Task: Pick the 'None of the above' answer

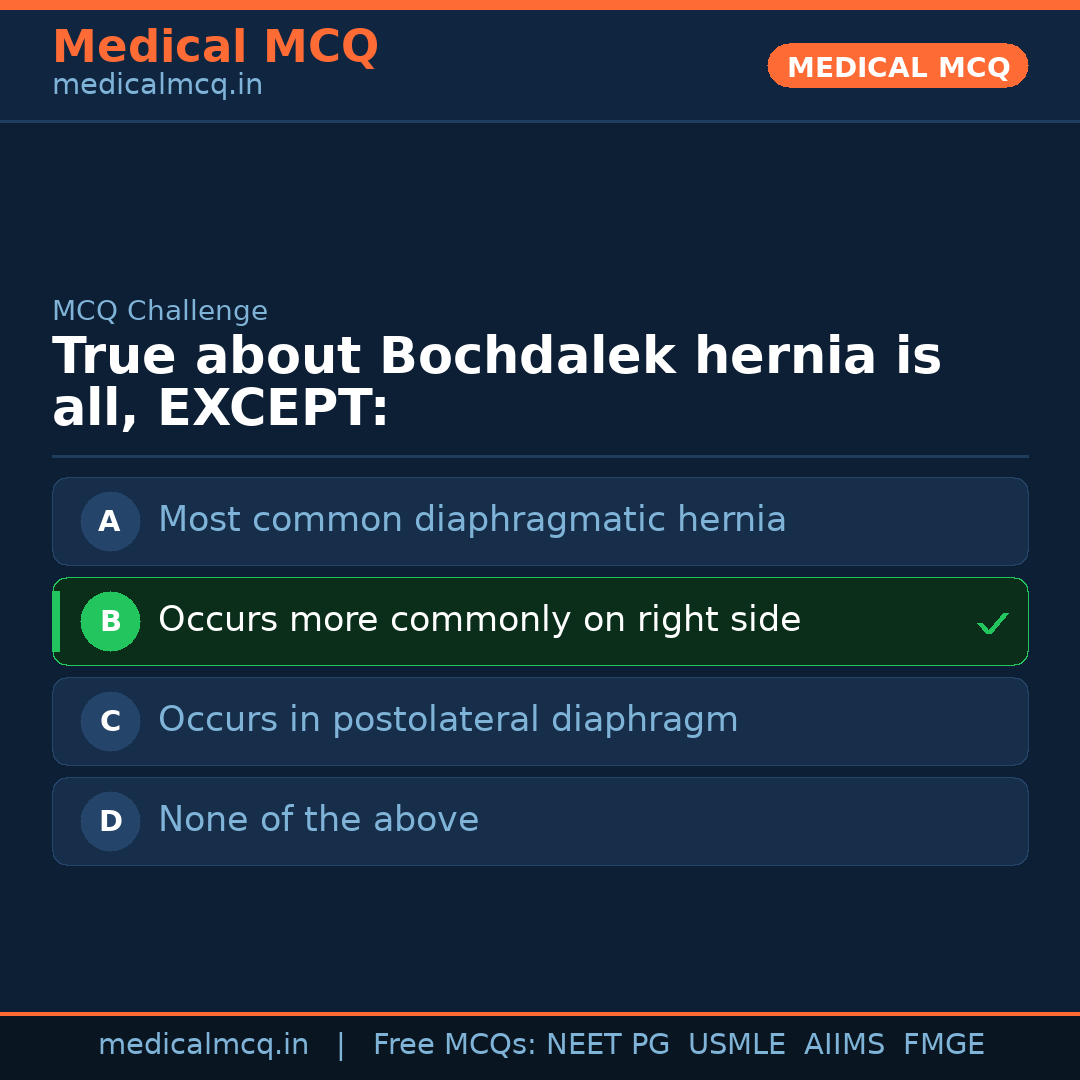Action: 318,820
